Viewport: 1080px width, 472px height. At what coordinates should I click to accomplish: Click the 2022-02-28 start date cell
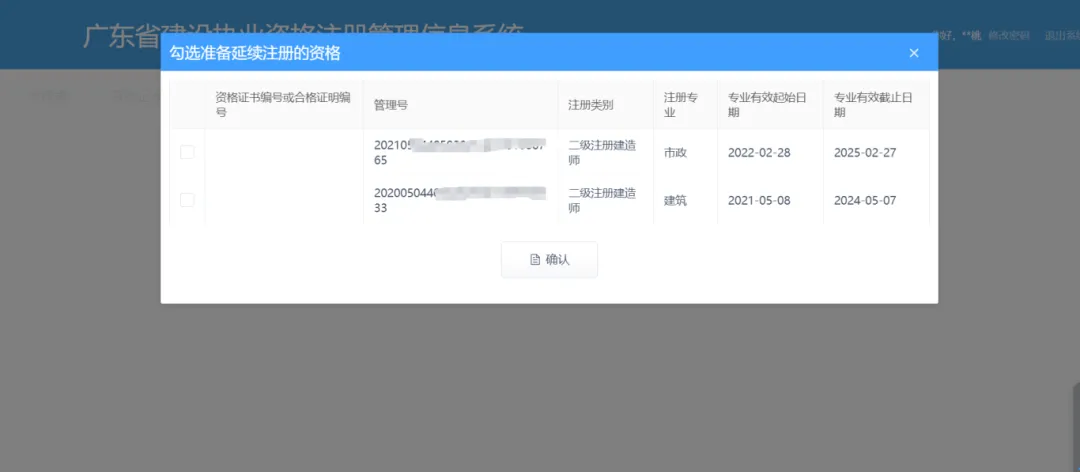759,153
